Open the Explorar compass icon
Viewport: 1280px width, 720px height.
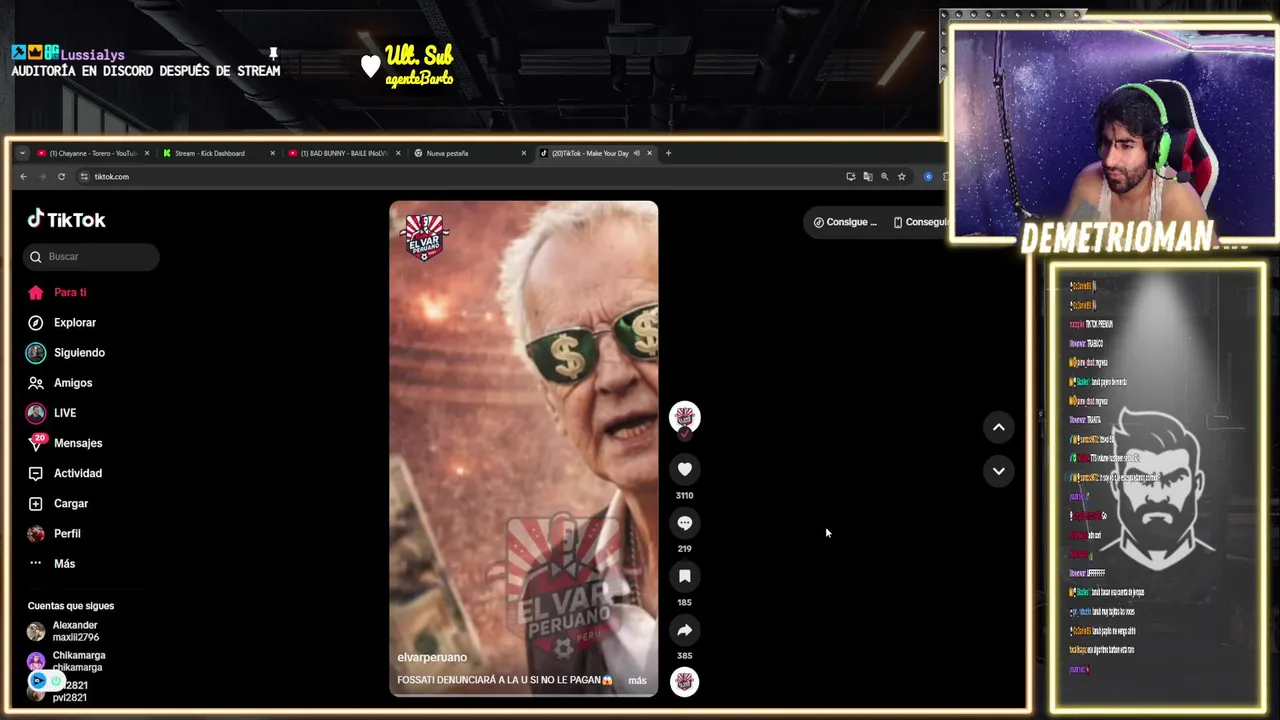coord(36,323)
